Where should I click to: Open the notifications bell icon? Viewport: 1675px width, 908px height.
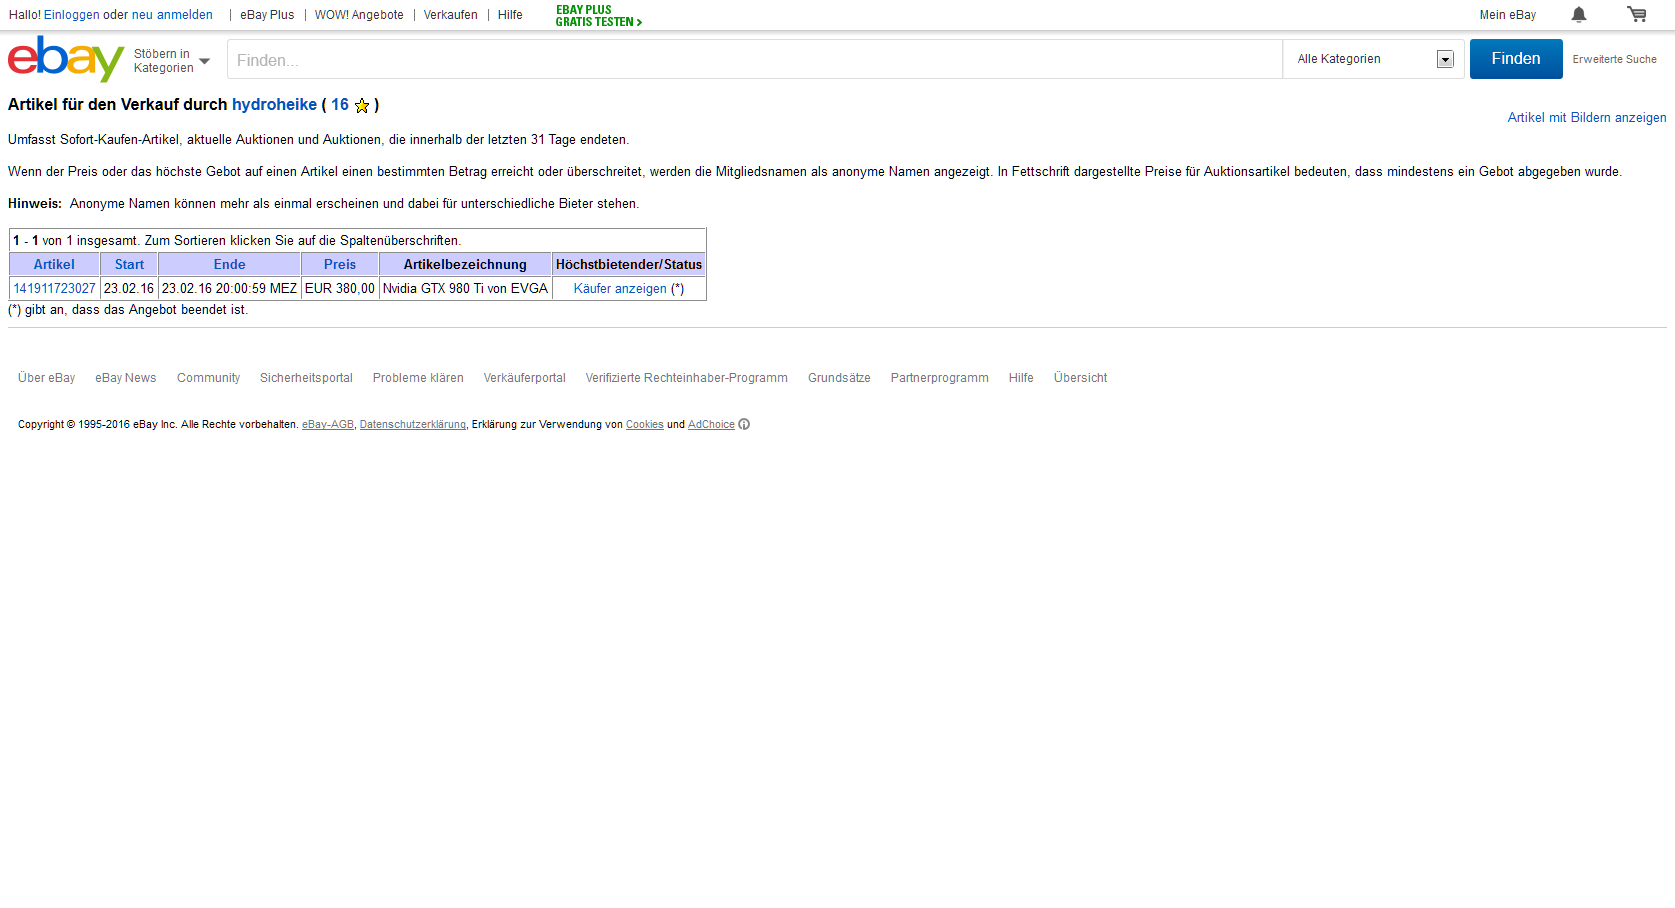point(1579,14)
